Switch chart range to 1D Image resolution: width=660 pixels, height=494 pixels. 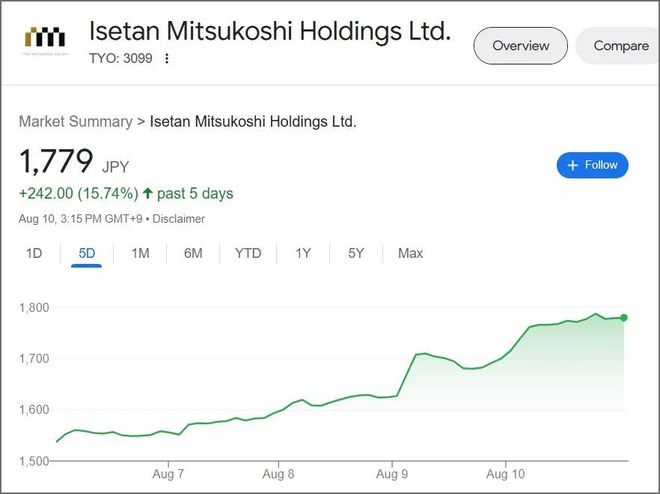pos(34,253)
